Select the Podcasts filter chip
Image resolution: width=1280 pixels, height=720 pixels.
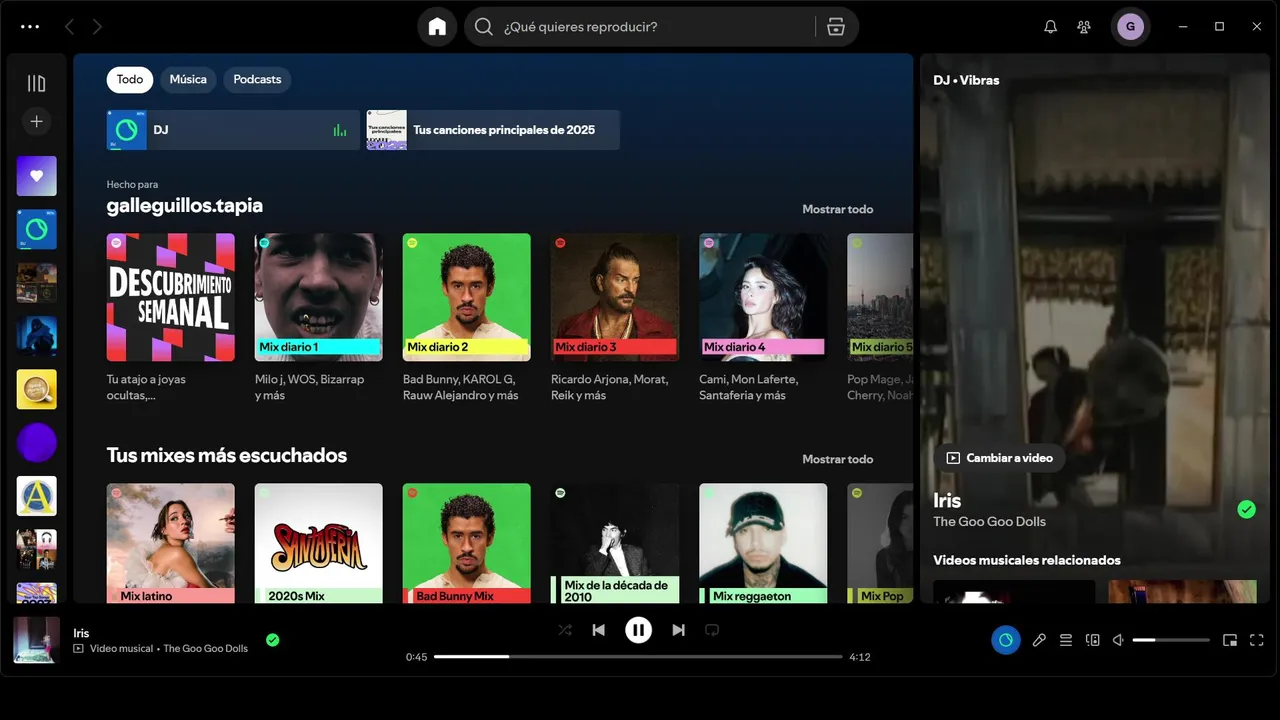tap(257, 79)
